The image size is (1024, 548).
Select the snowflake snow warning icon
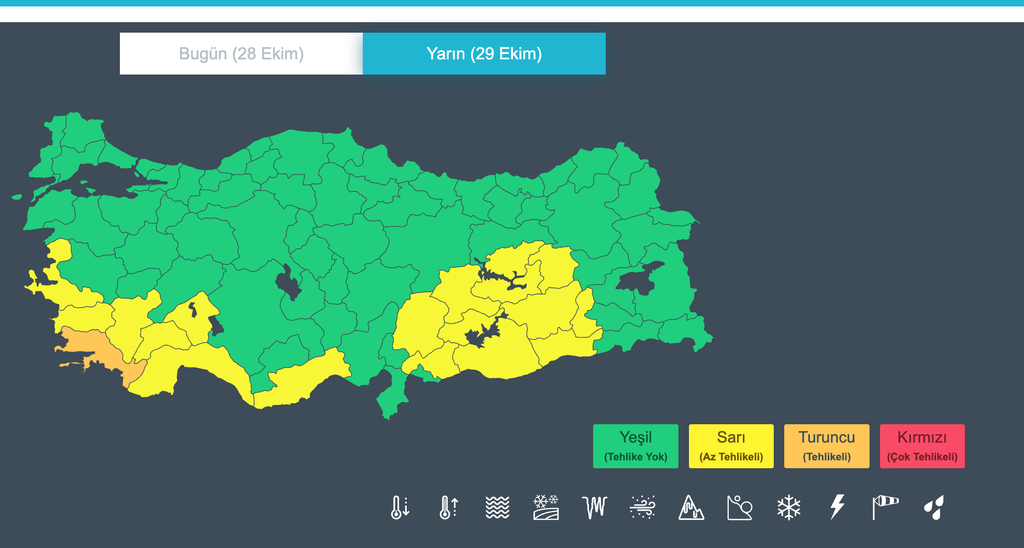tap(788, 508)
